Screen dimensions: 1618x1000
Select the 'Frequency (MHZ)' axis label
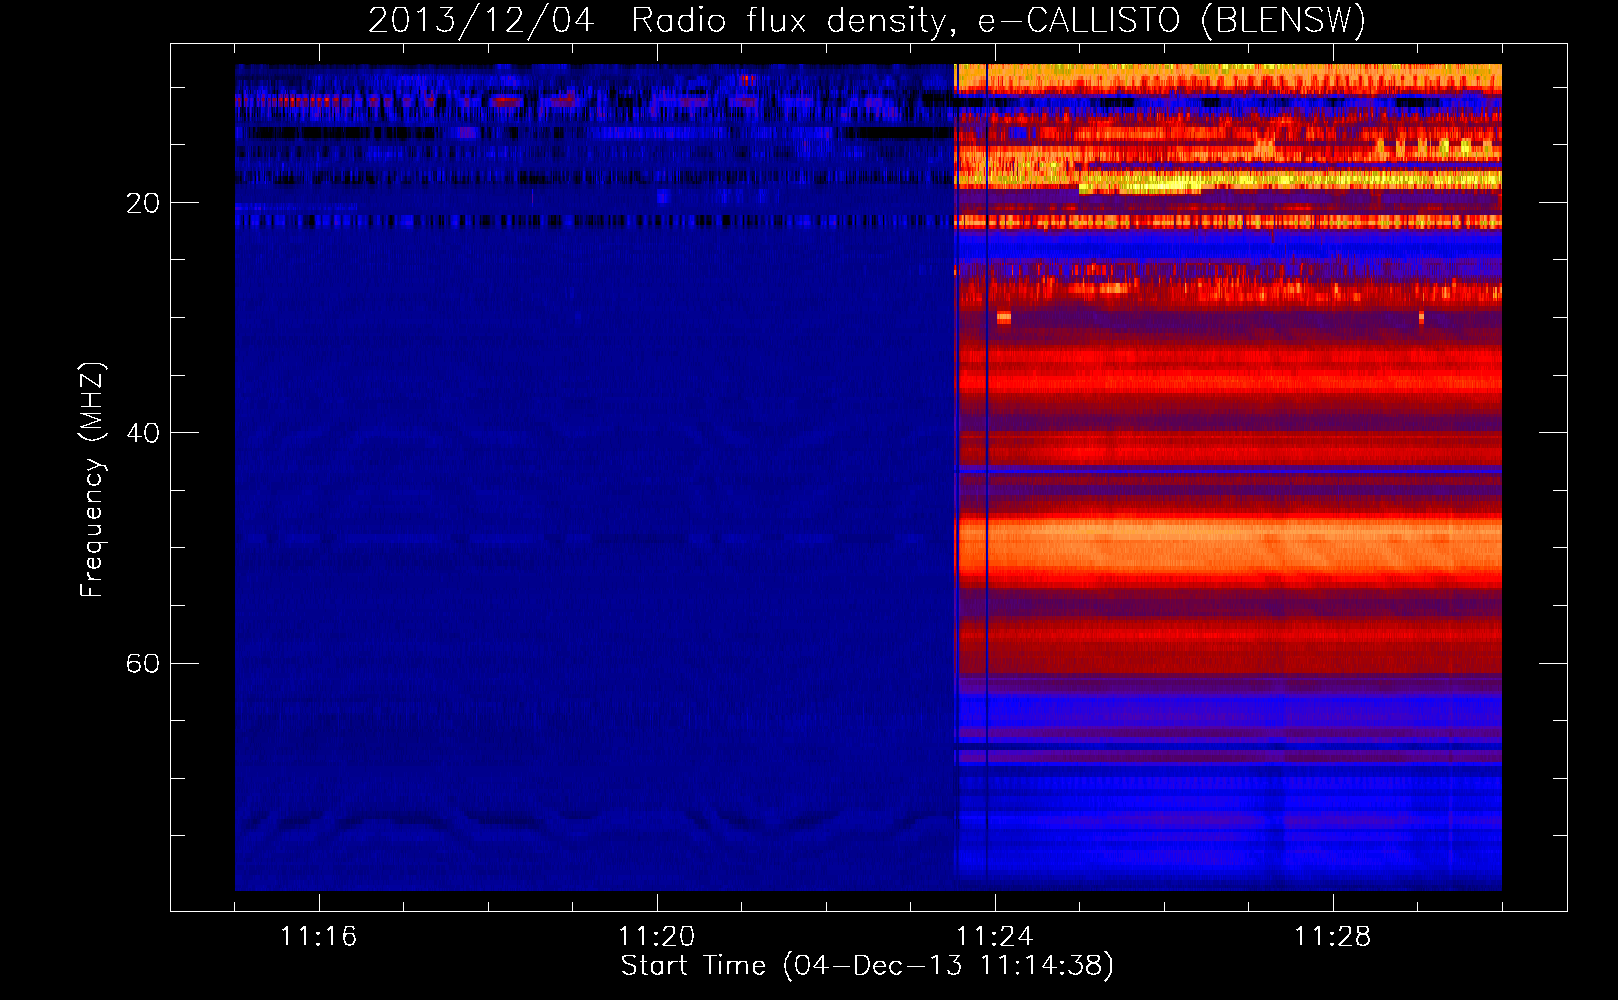click(92, 480)
